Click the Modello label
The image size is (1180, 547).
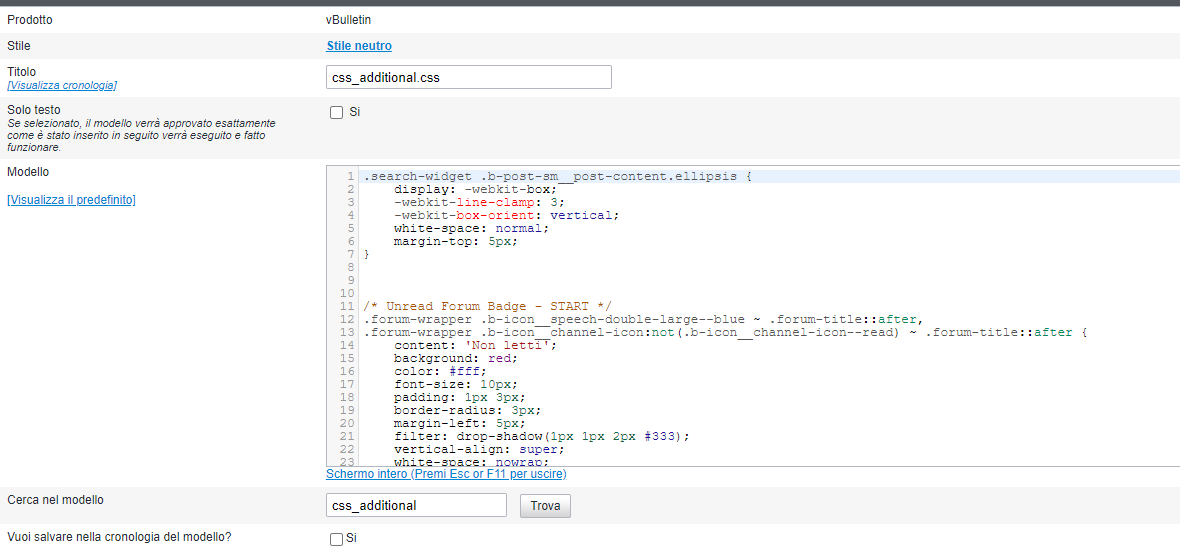click(28, 172)
